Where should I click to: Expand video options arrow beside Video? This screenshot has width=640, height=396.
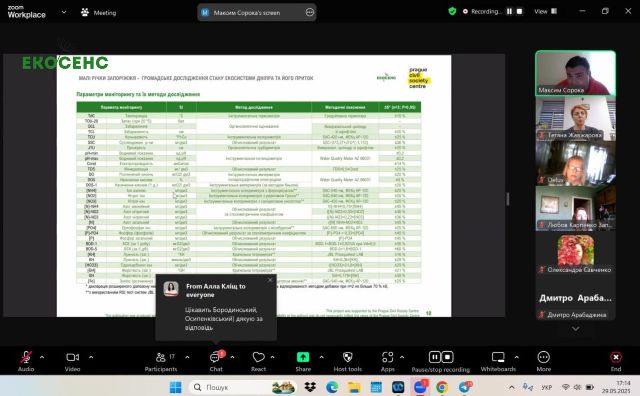click(91, 357)
